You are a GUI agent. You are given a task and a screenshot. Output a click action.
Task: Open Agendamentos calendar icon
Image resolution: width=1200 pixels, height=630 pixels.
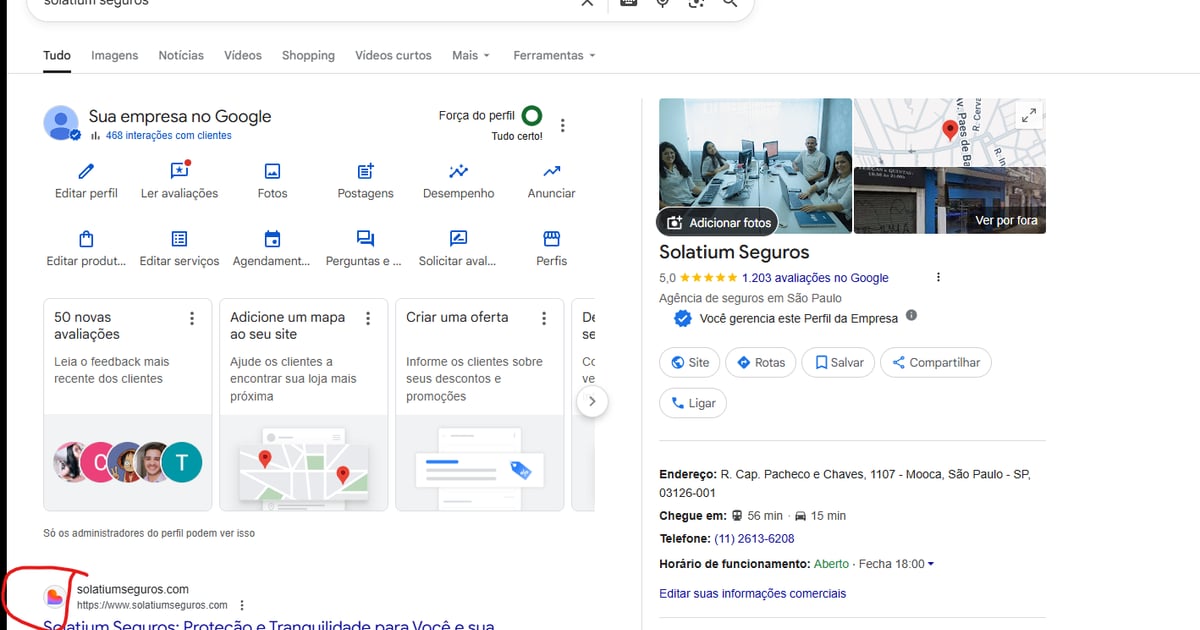tap(272, 239)
